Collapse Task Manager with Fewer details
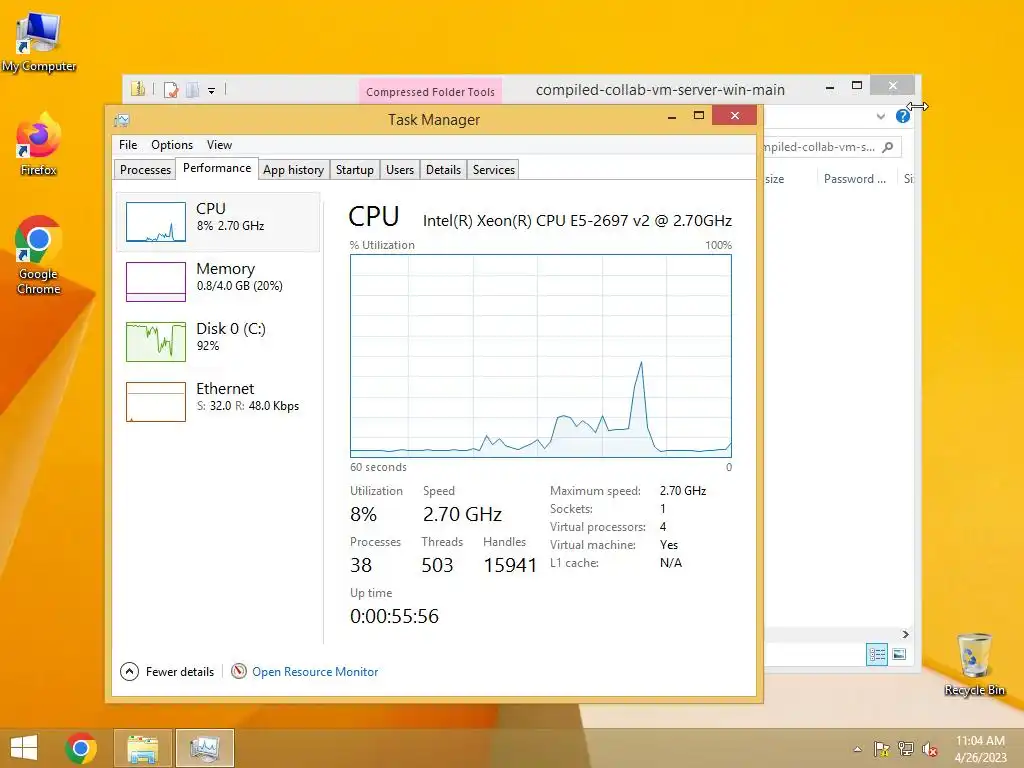Screen dimensions: 1024x768 pos(167,671)
